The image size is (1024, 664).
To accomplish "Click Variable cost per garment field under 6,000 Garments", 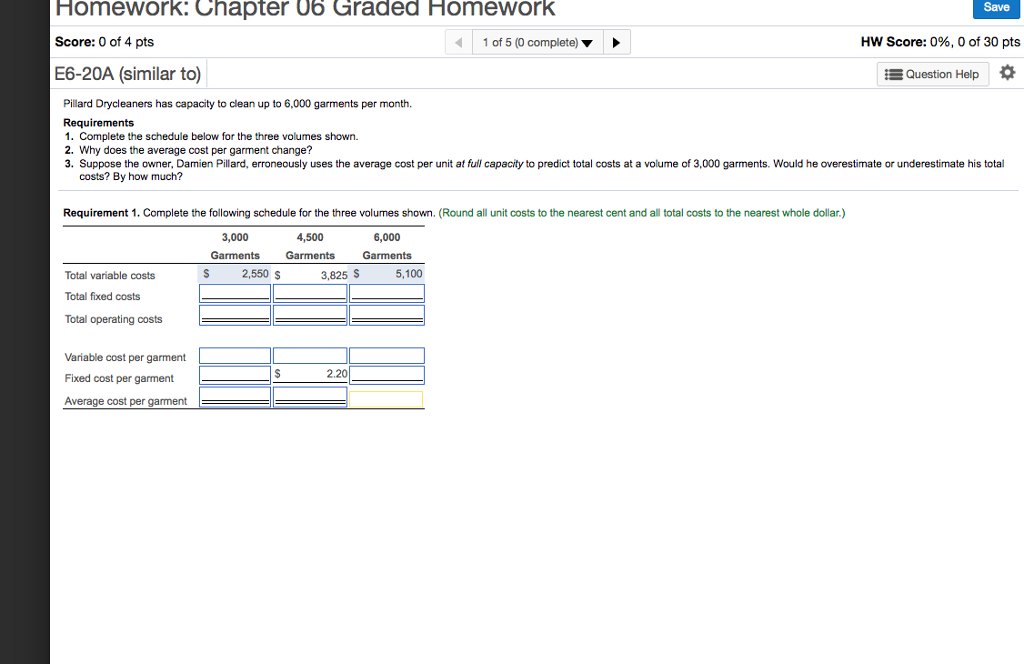I will tap(387, 355).
